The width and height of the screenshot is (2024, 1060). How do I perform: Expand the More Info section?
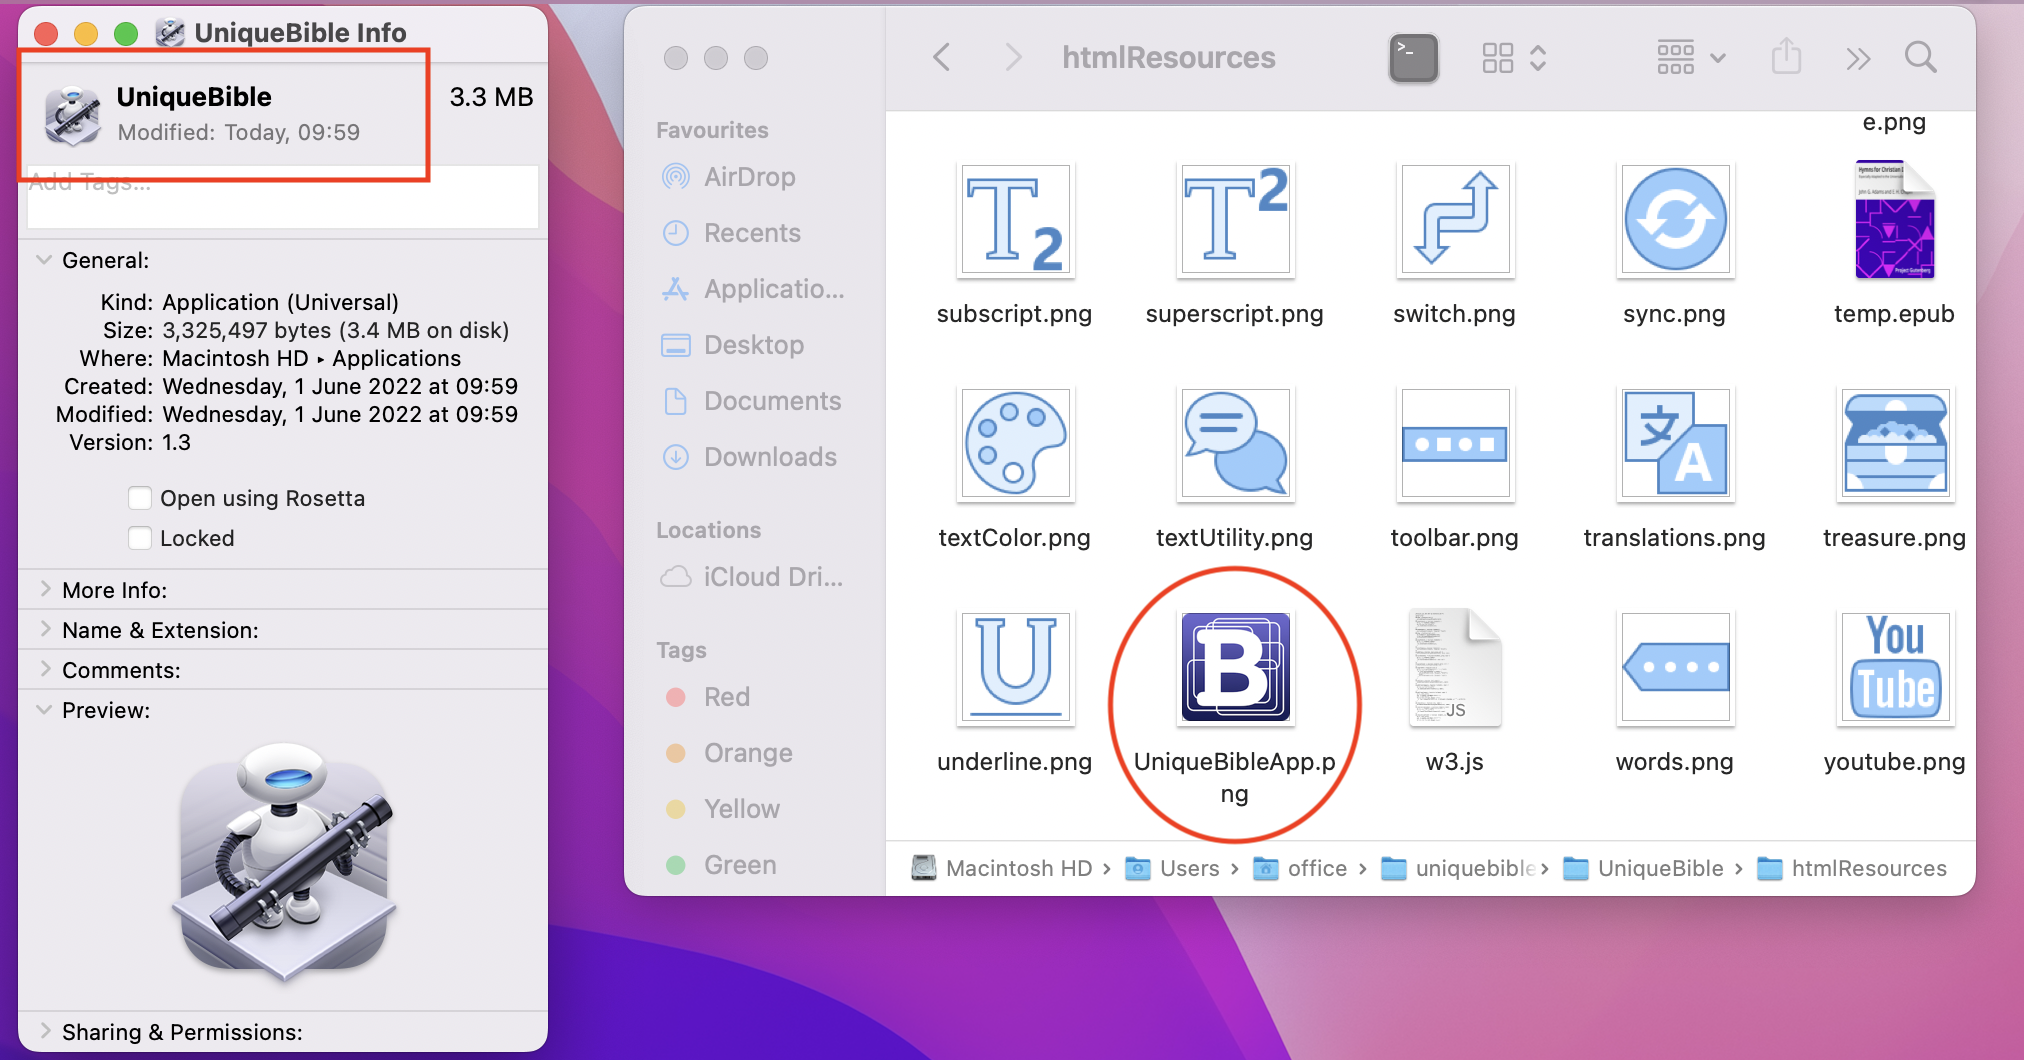[x=44, y=590]
